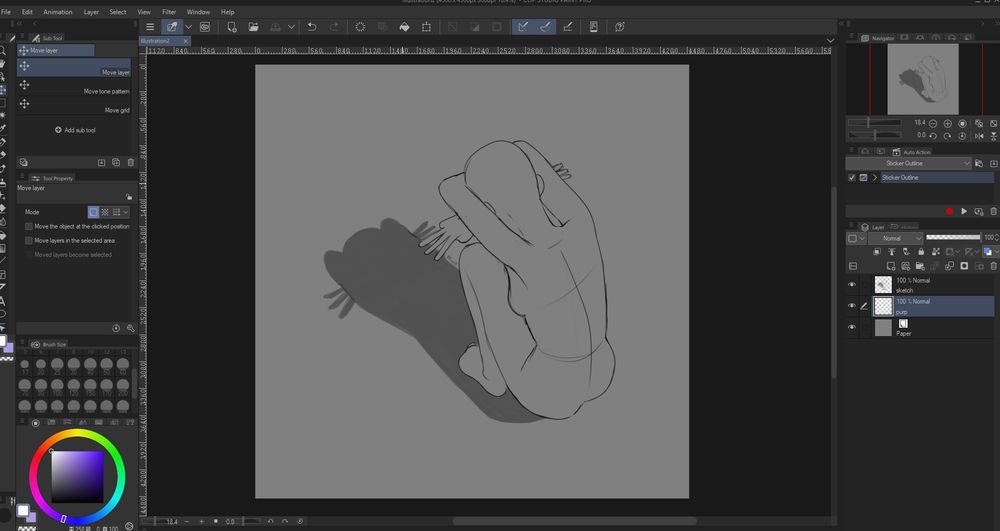Click delete auto action trash icon
The image size is (1000, 531).
994,211
